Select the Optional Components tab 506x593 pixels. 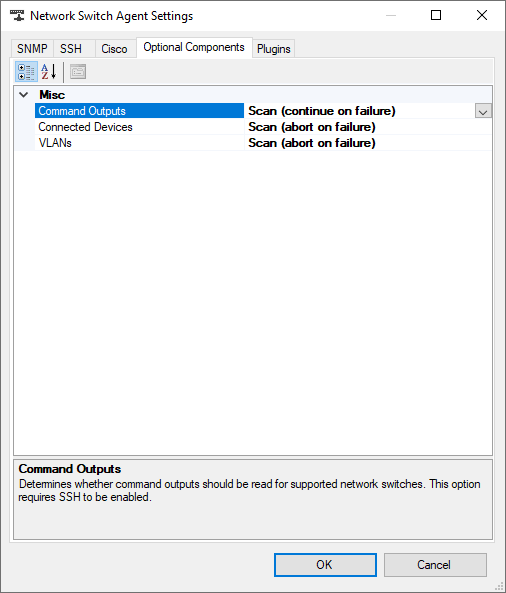(x=194, y=48)
